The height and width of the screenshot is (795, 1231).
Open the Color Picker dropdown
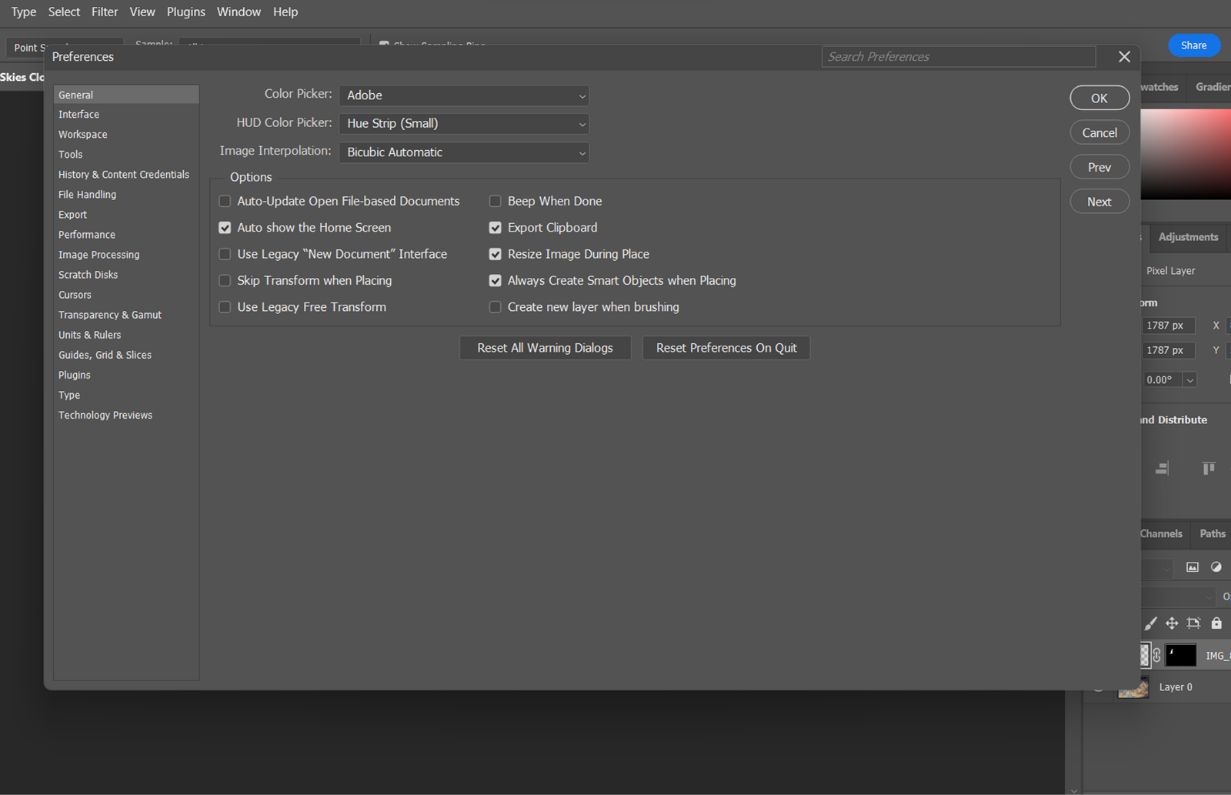(x=463, y=95)
